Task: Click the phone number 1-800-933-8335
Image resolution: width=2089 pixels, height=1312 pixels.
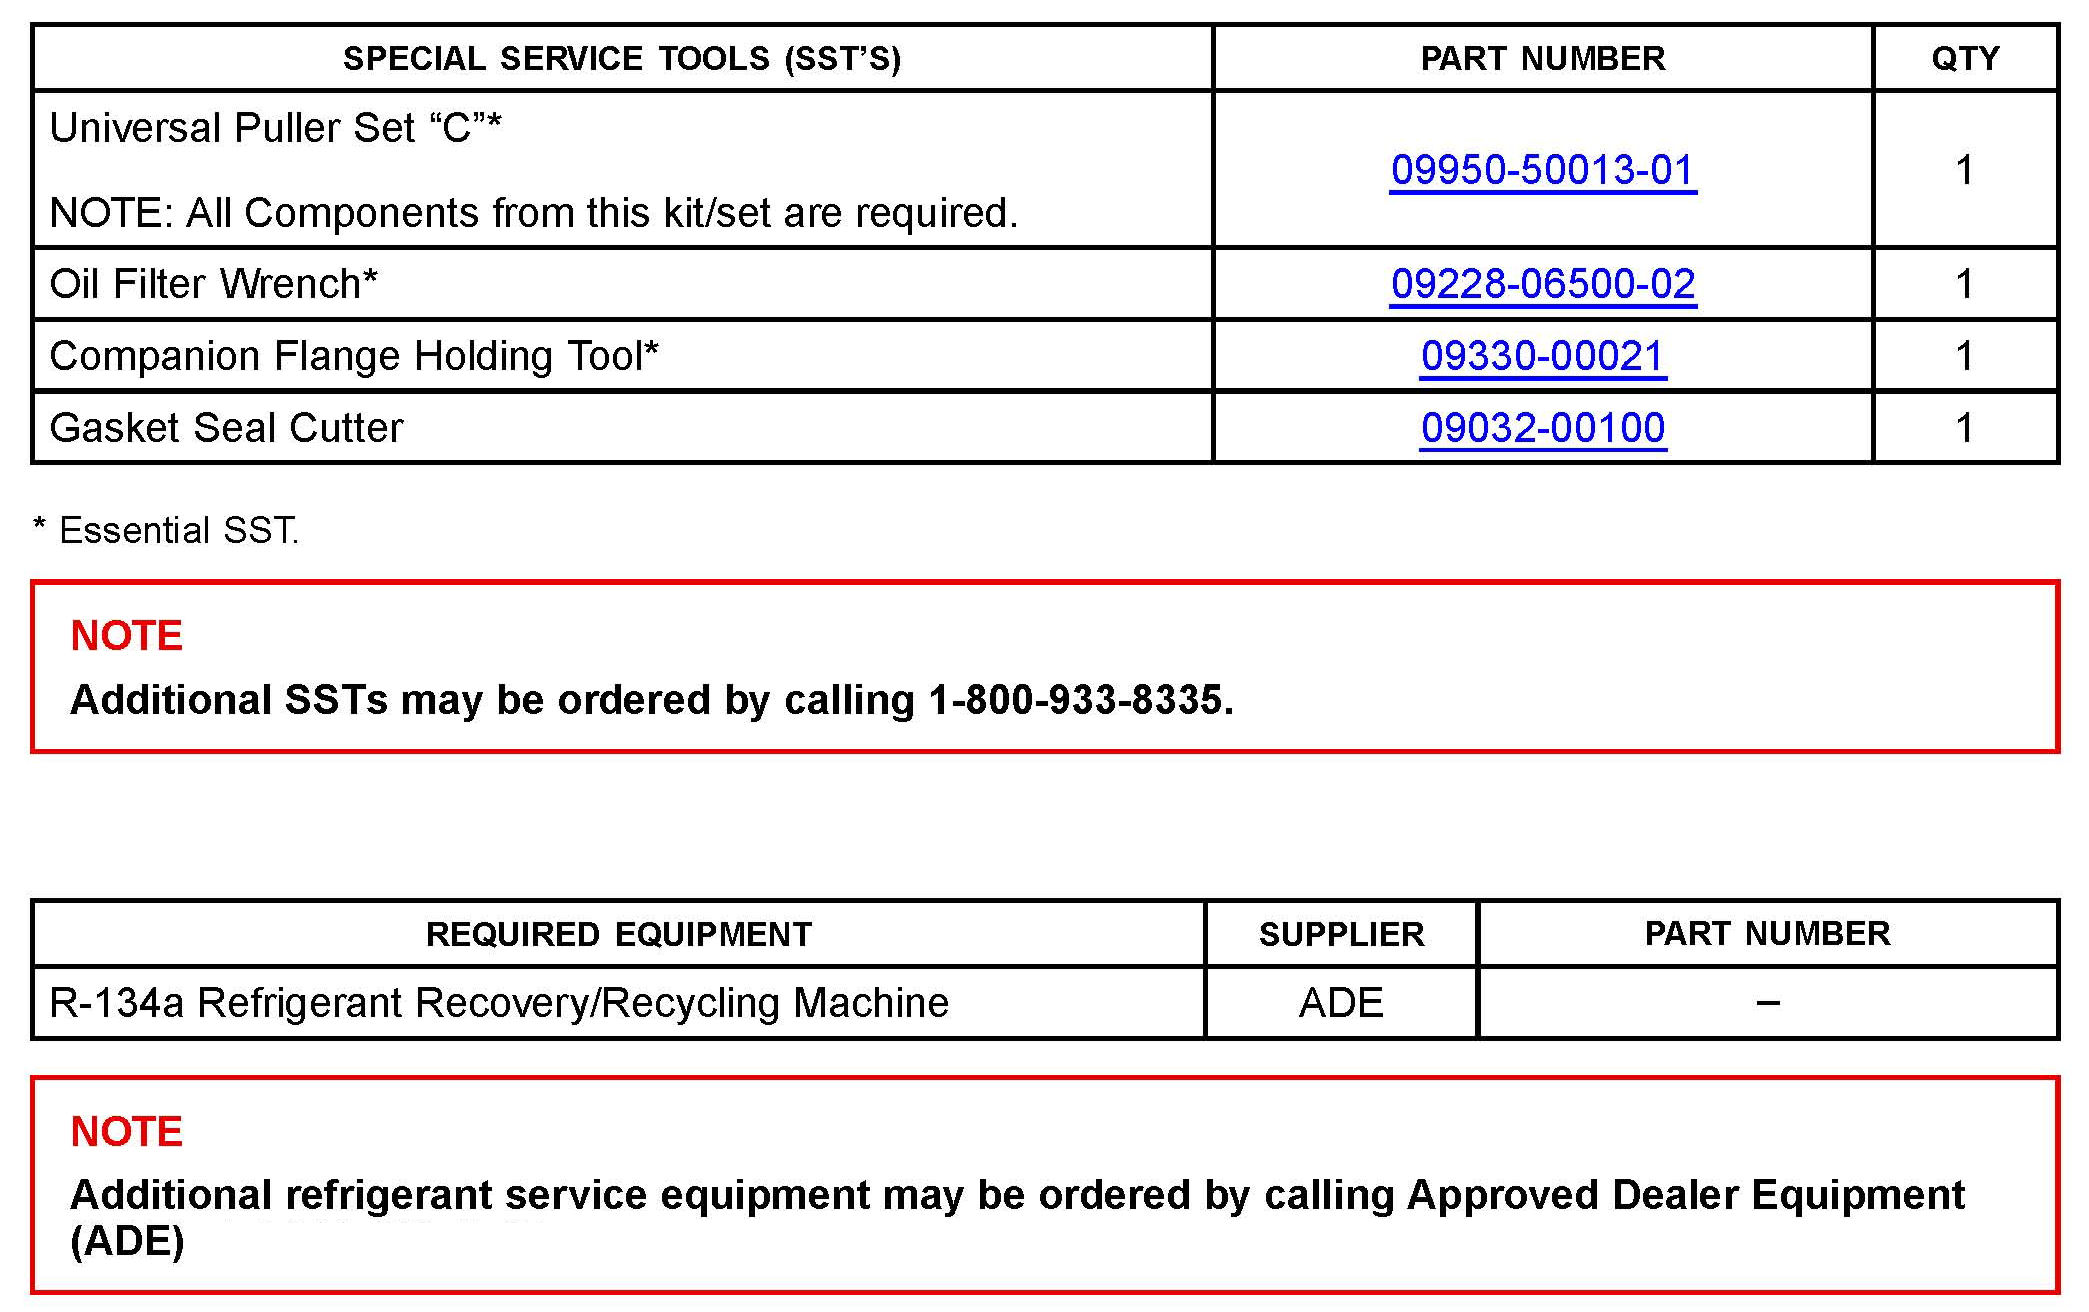Action: click(1078, 700)
